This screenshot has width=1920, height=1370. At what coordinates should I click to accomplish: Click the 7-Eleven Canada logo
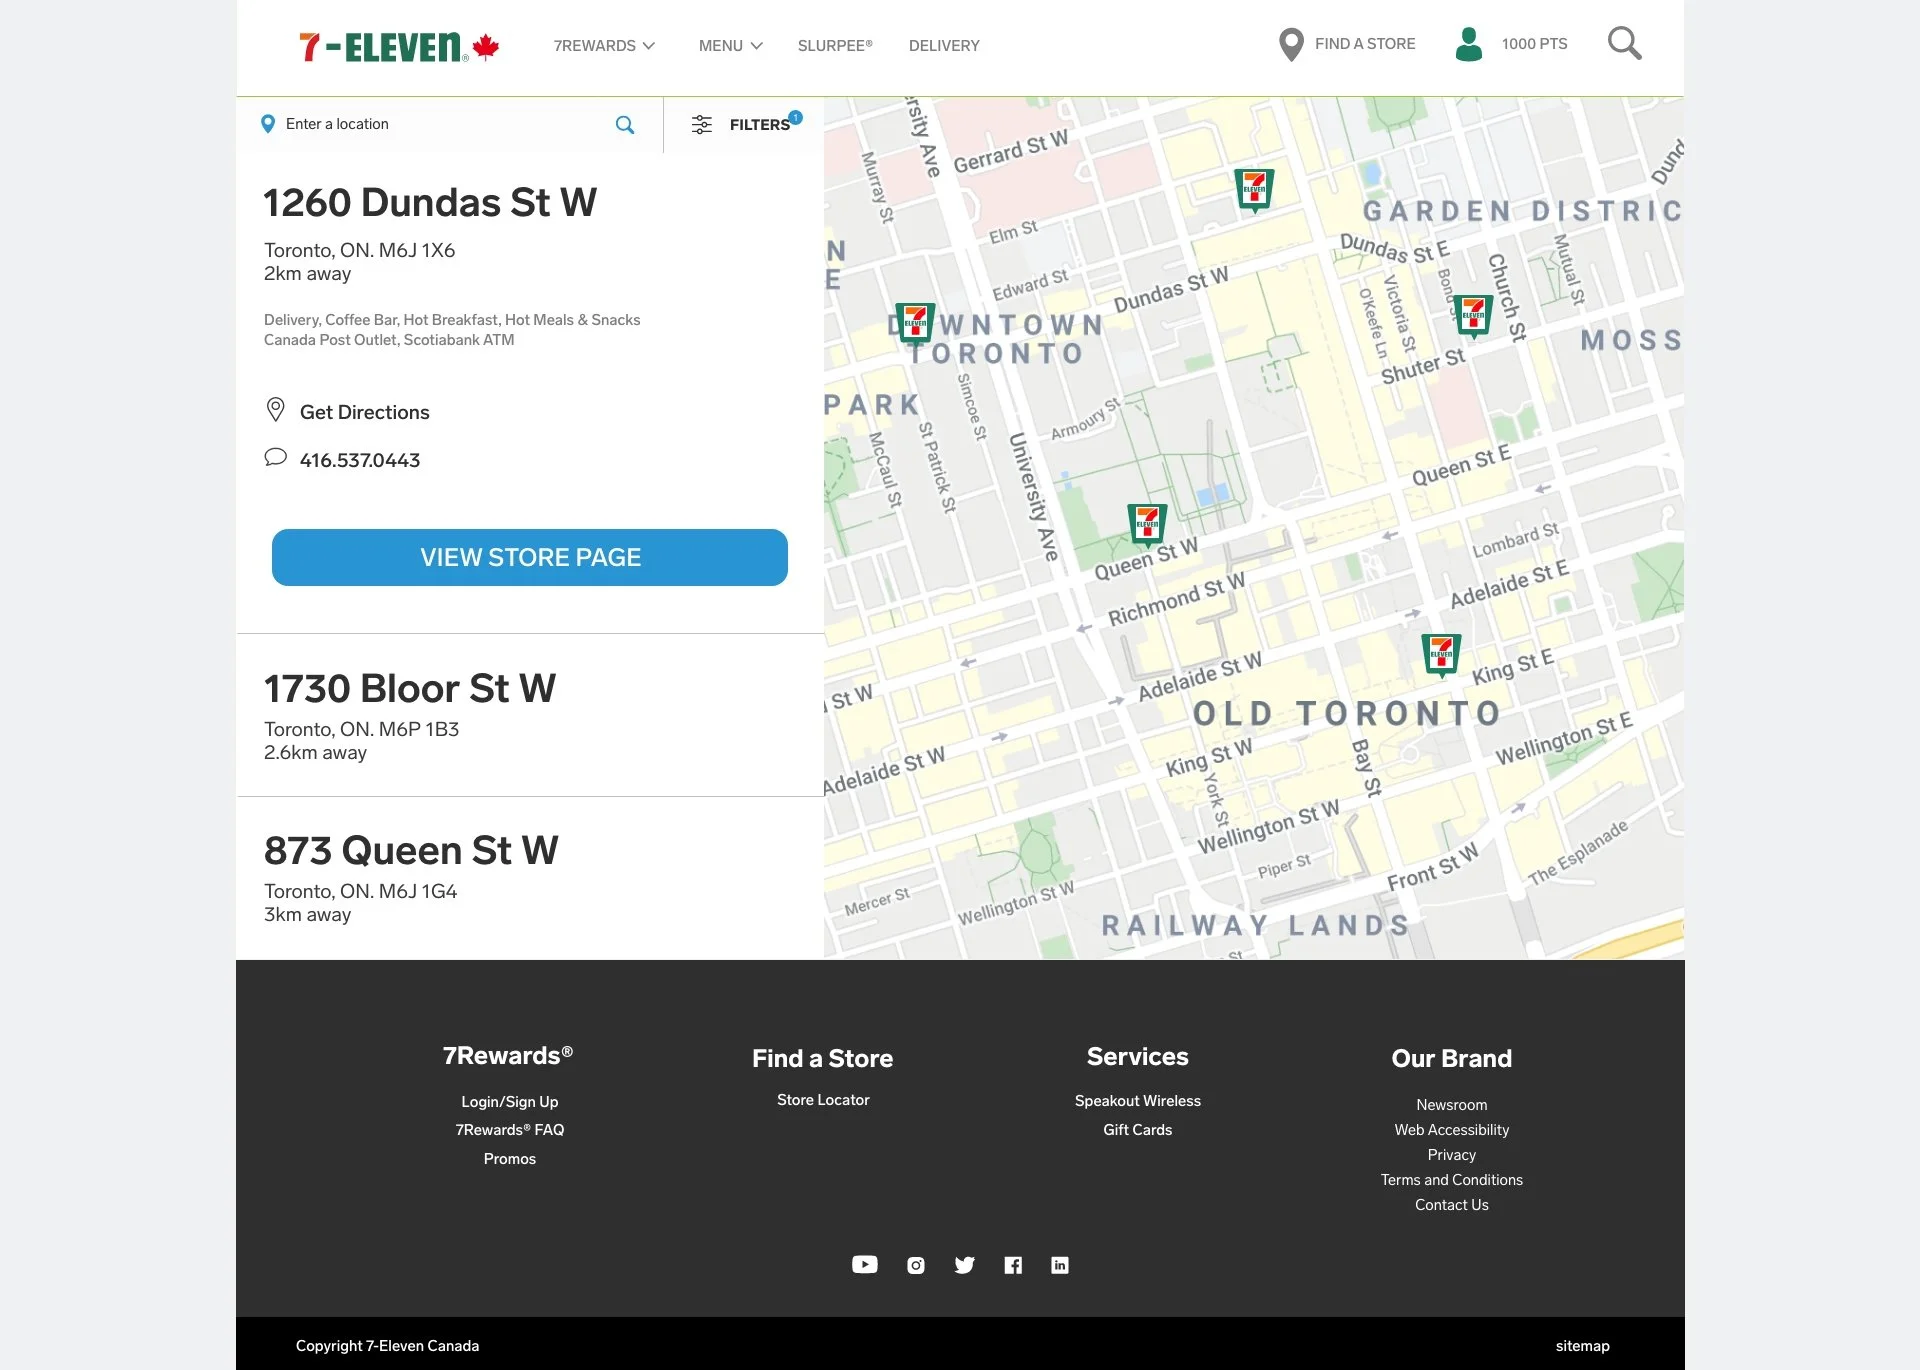tap(399, 46)
